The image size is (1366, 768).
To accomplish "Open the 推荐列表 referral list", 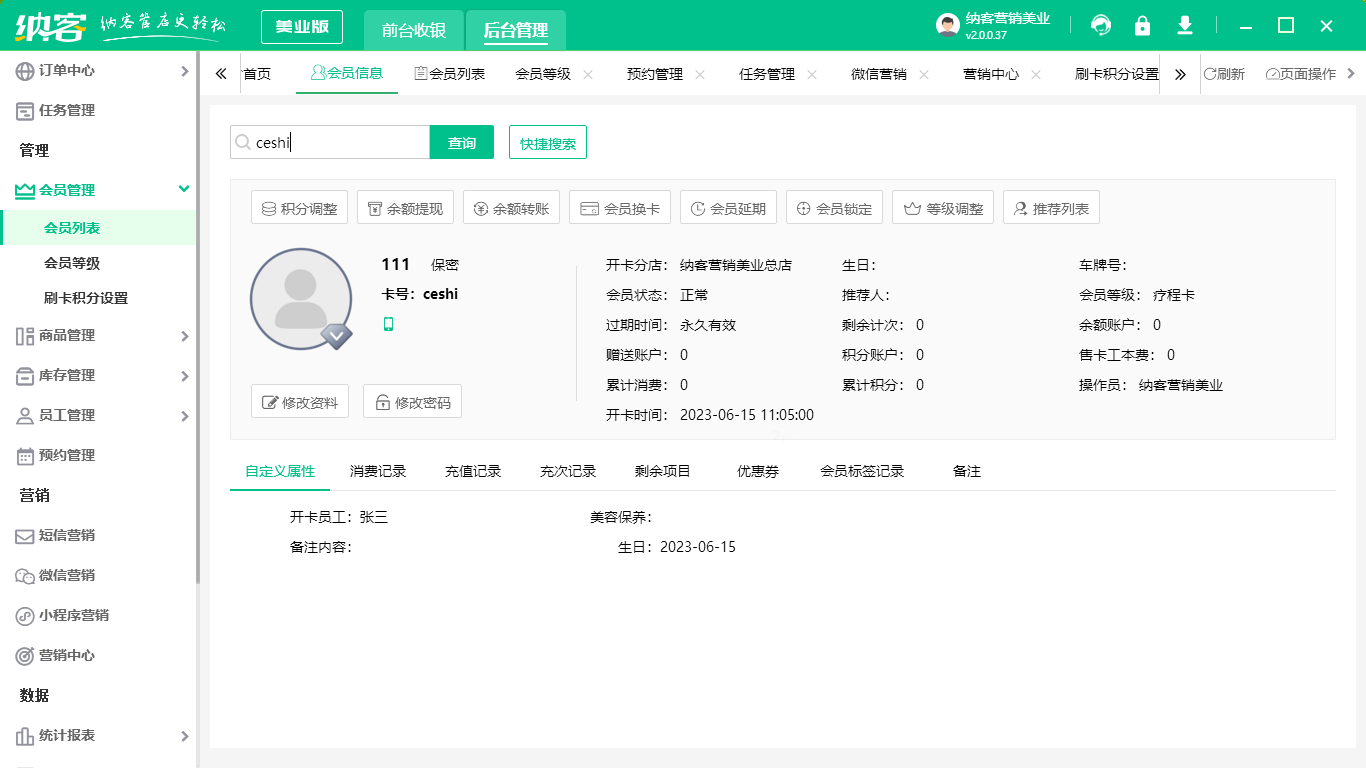I will tap(1051, 207).
